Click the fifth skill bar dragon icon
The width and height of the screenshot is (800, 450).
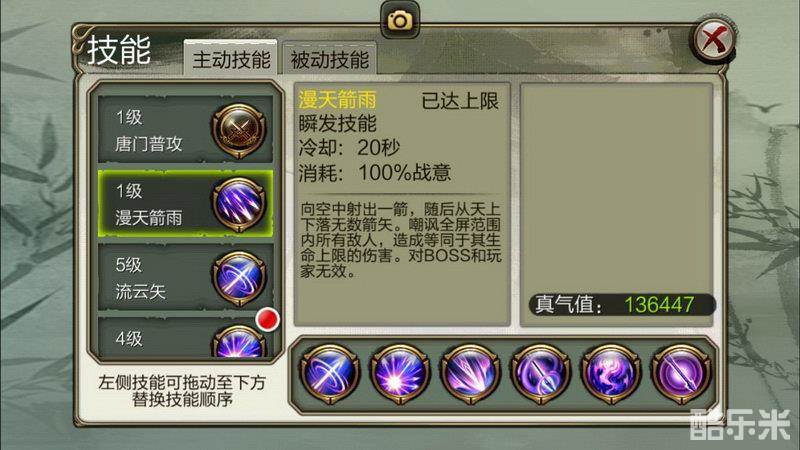pos(611,374)
